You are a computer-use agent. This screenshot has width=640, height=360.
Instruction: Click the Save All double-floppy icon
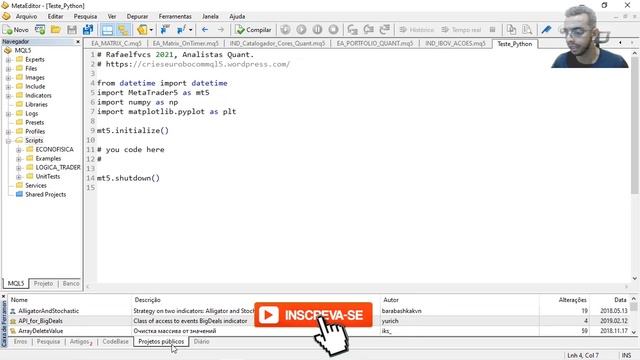click(x=88, y=29)
